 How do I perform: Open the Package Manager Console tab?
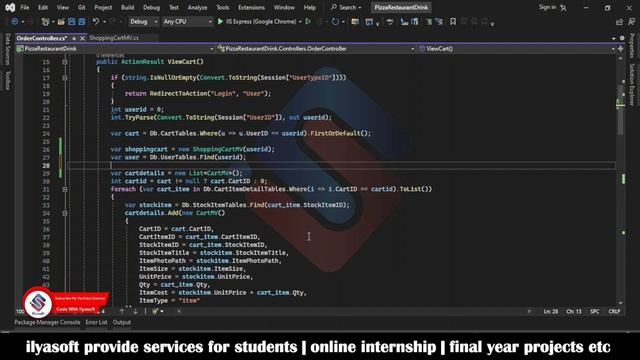47,322
